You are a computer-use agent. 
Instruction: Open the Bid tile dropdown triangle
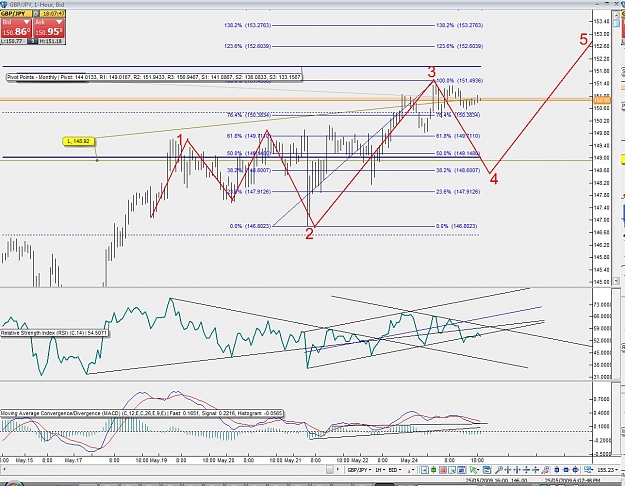click(x=27, y=22)
